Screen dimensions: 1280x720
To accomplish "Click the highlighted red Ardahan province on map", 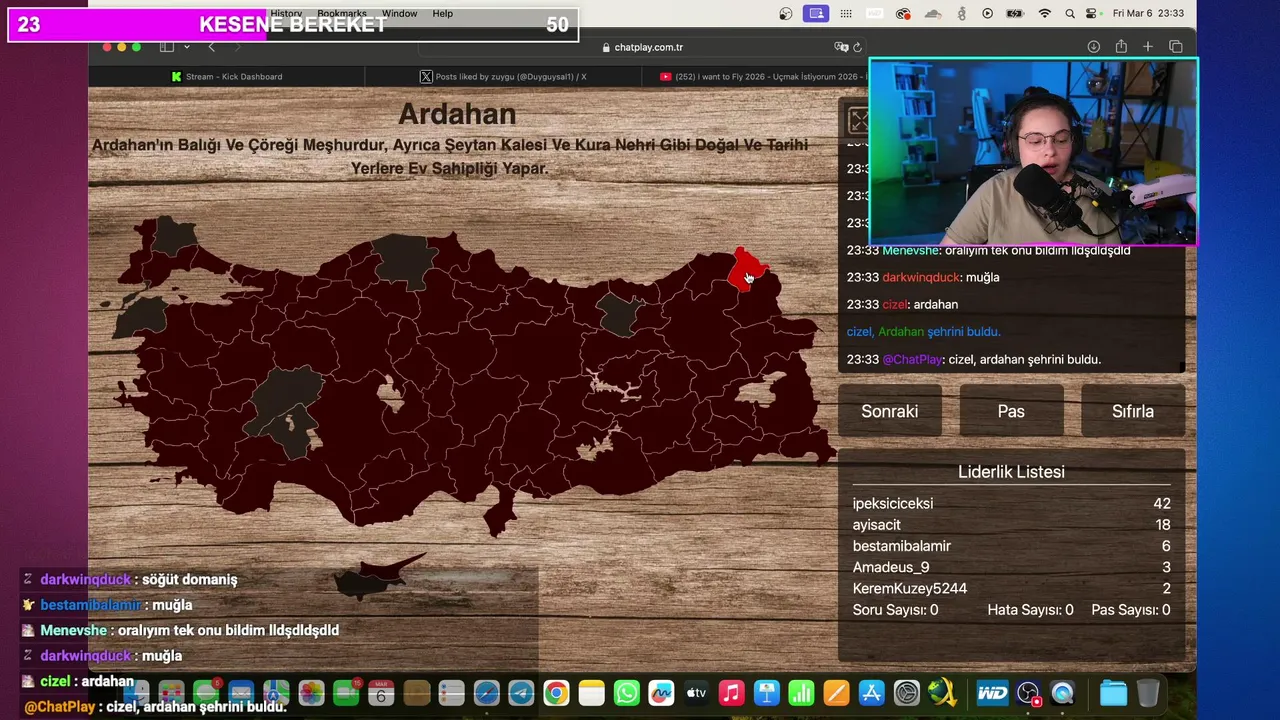I will coord(746,270).
